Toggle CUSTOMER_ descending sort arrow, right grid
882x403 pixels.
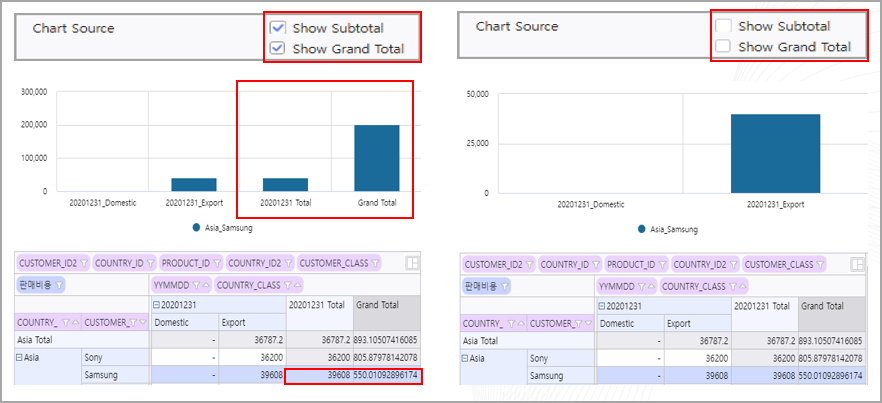point(588,324)
